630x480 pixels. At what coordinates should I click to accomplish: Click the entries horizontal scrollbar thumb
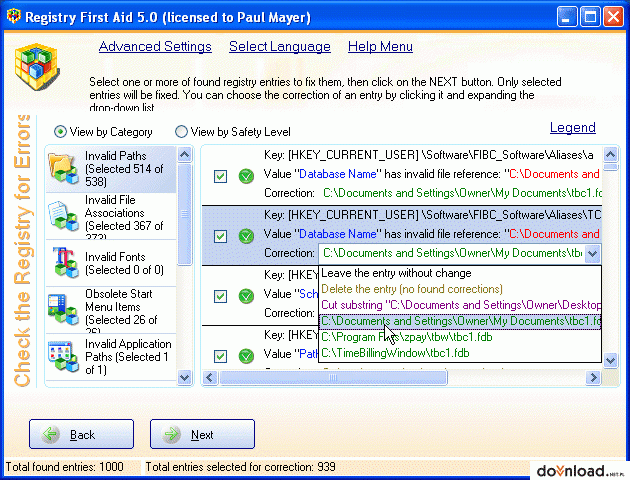(333, 378)
